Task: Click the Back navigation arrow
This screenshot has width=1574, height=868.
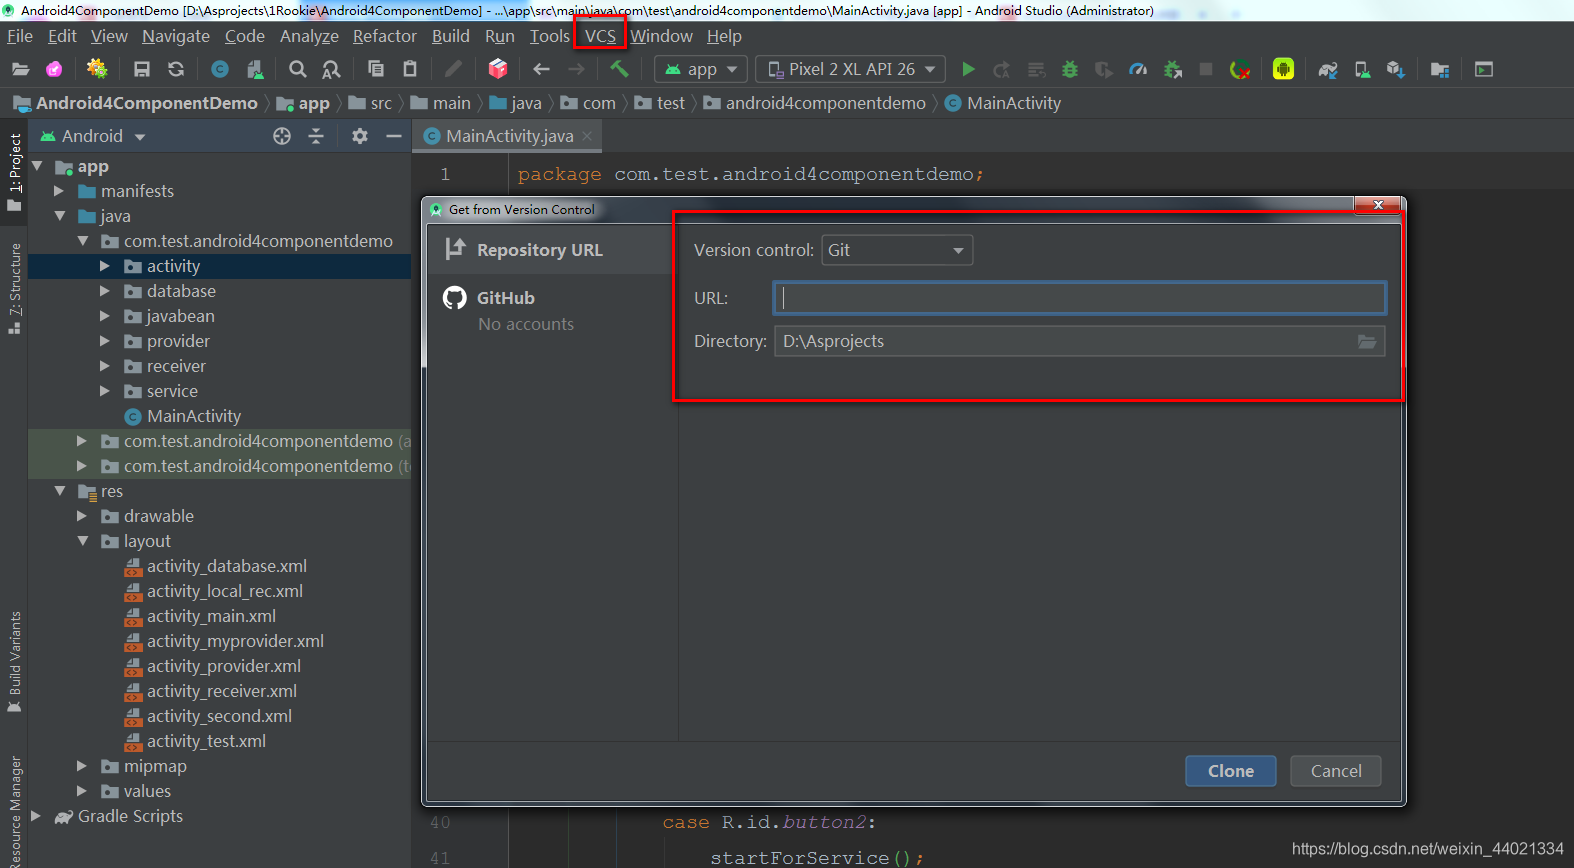Action: [541, 69]
